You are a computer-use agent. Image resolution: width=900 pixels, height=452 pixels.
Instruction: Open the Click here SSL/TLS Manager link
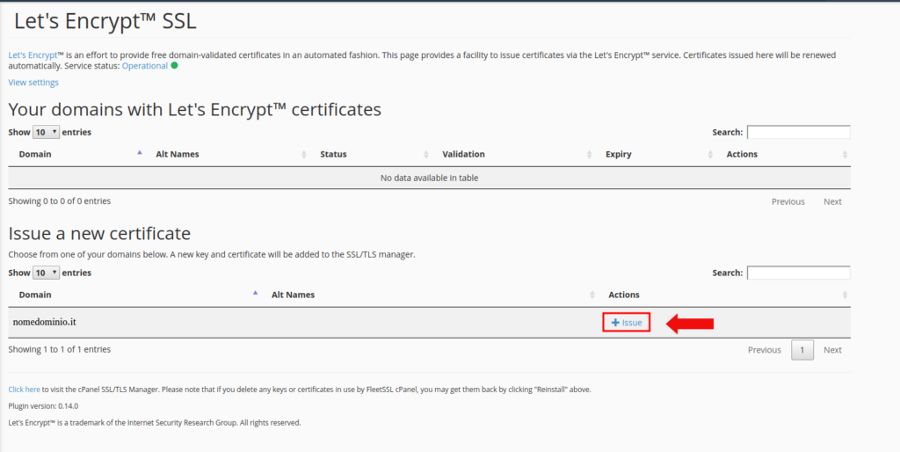pos(24,389)
